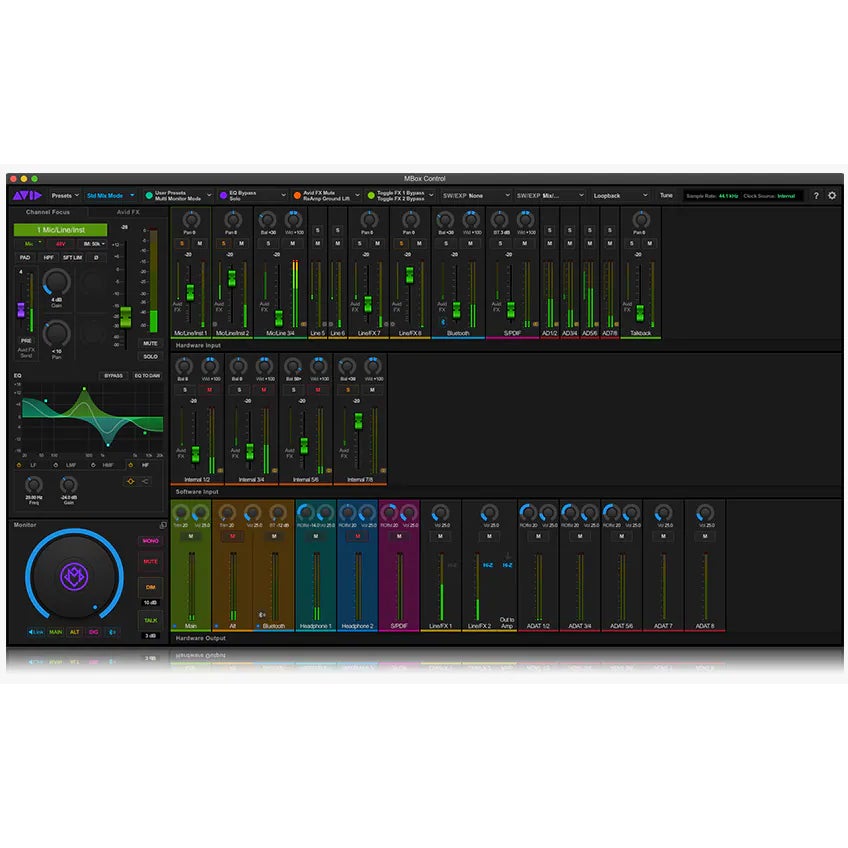Select the LMF EQ band
The height and width of the screenshot is (848, 848).
[71, 466]
